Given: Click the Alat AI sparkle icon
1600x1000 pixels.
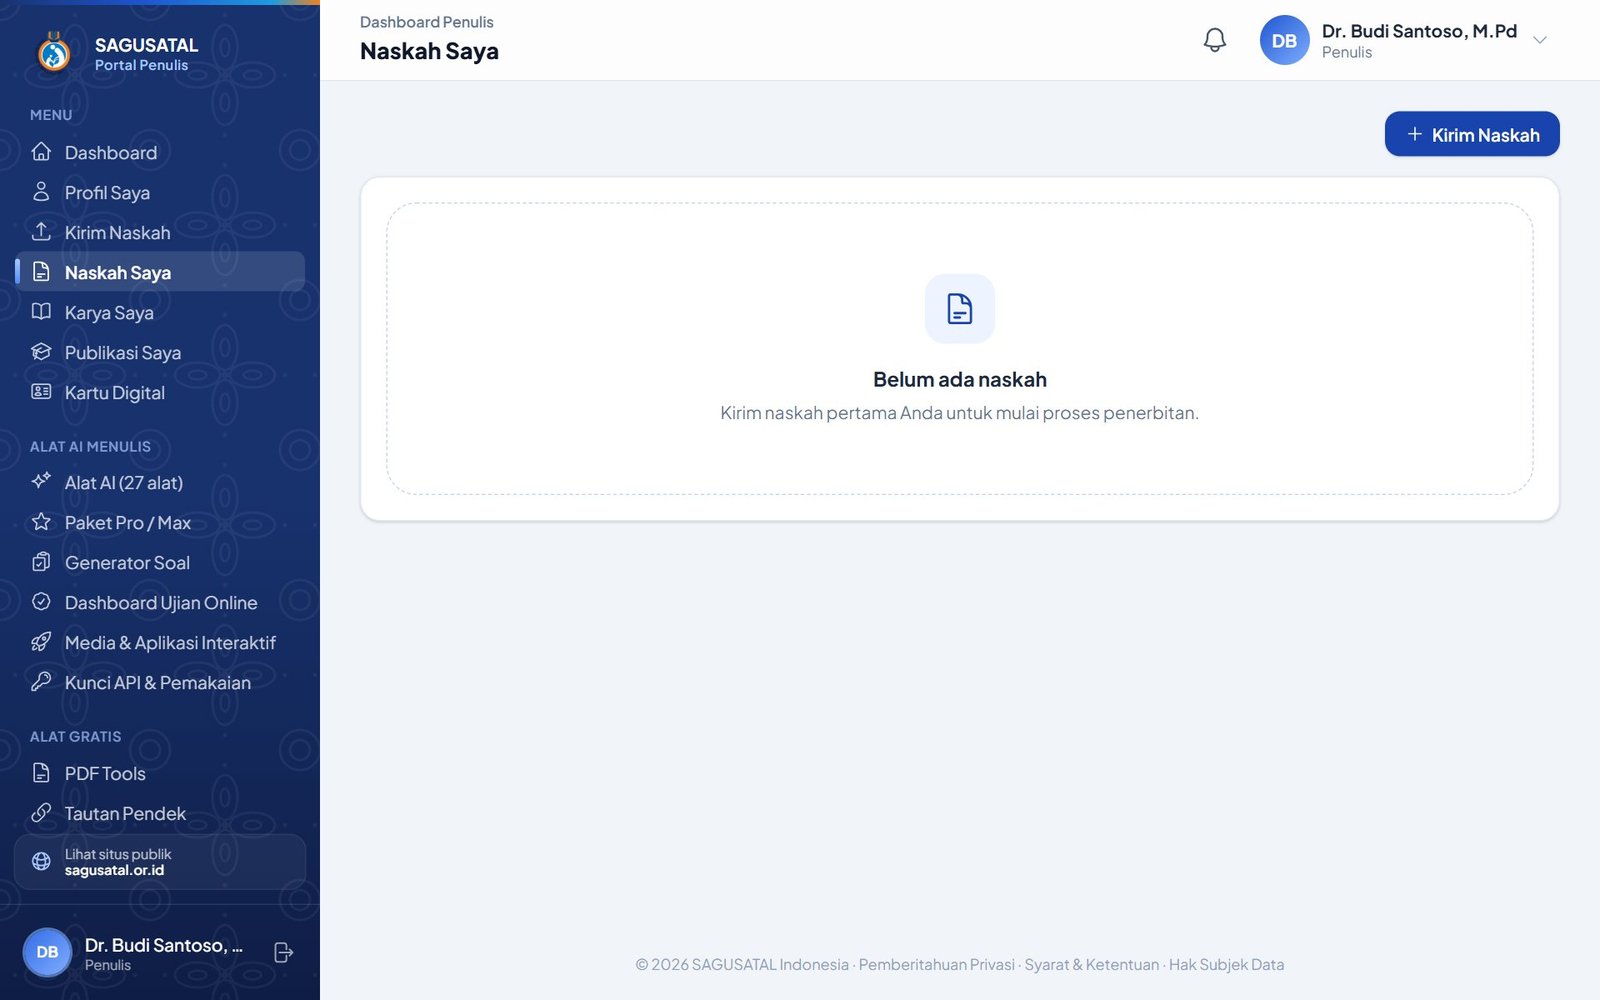Looking at the screenshot, I should [x=41, y=482].
